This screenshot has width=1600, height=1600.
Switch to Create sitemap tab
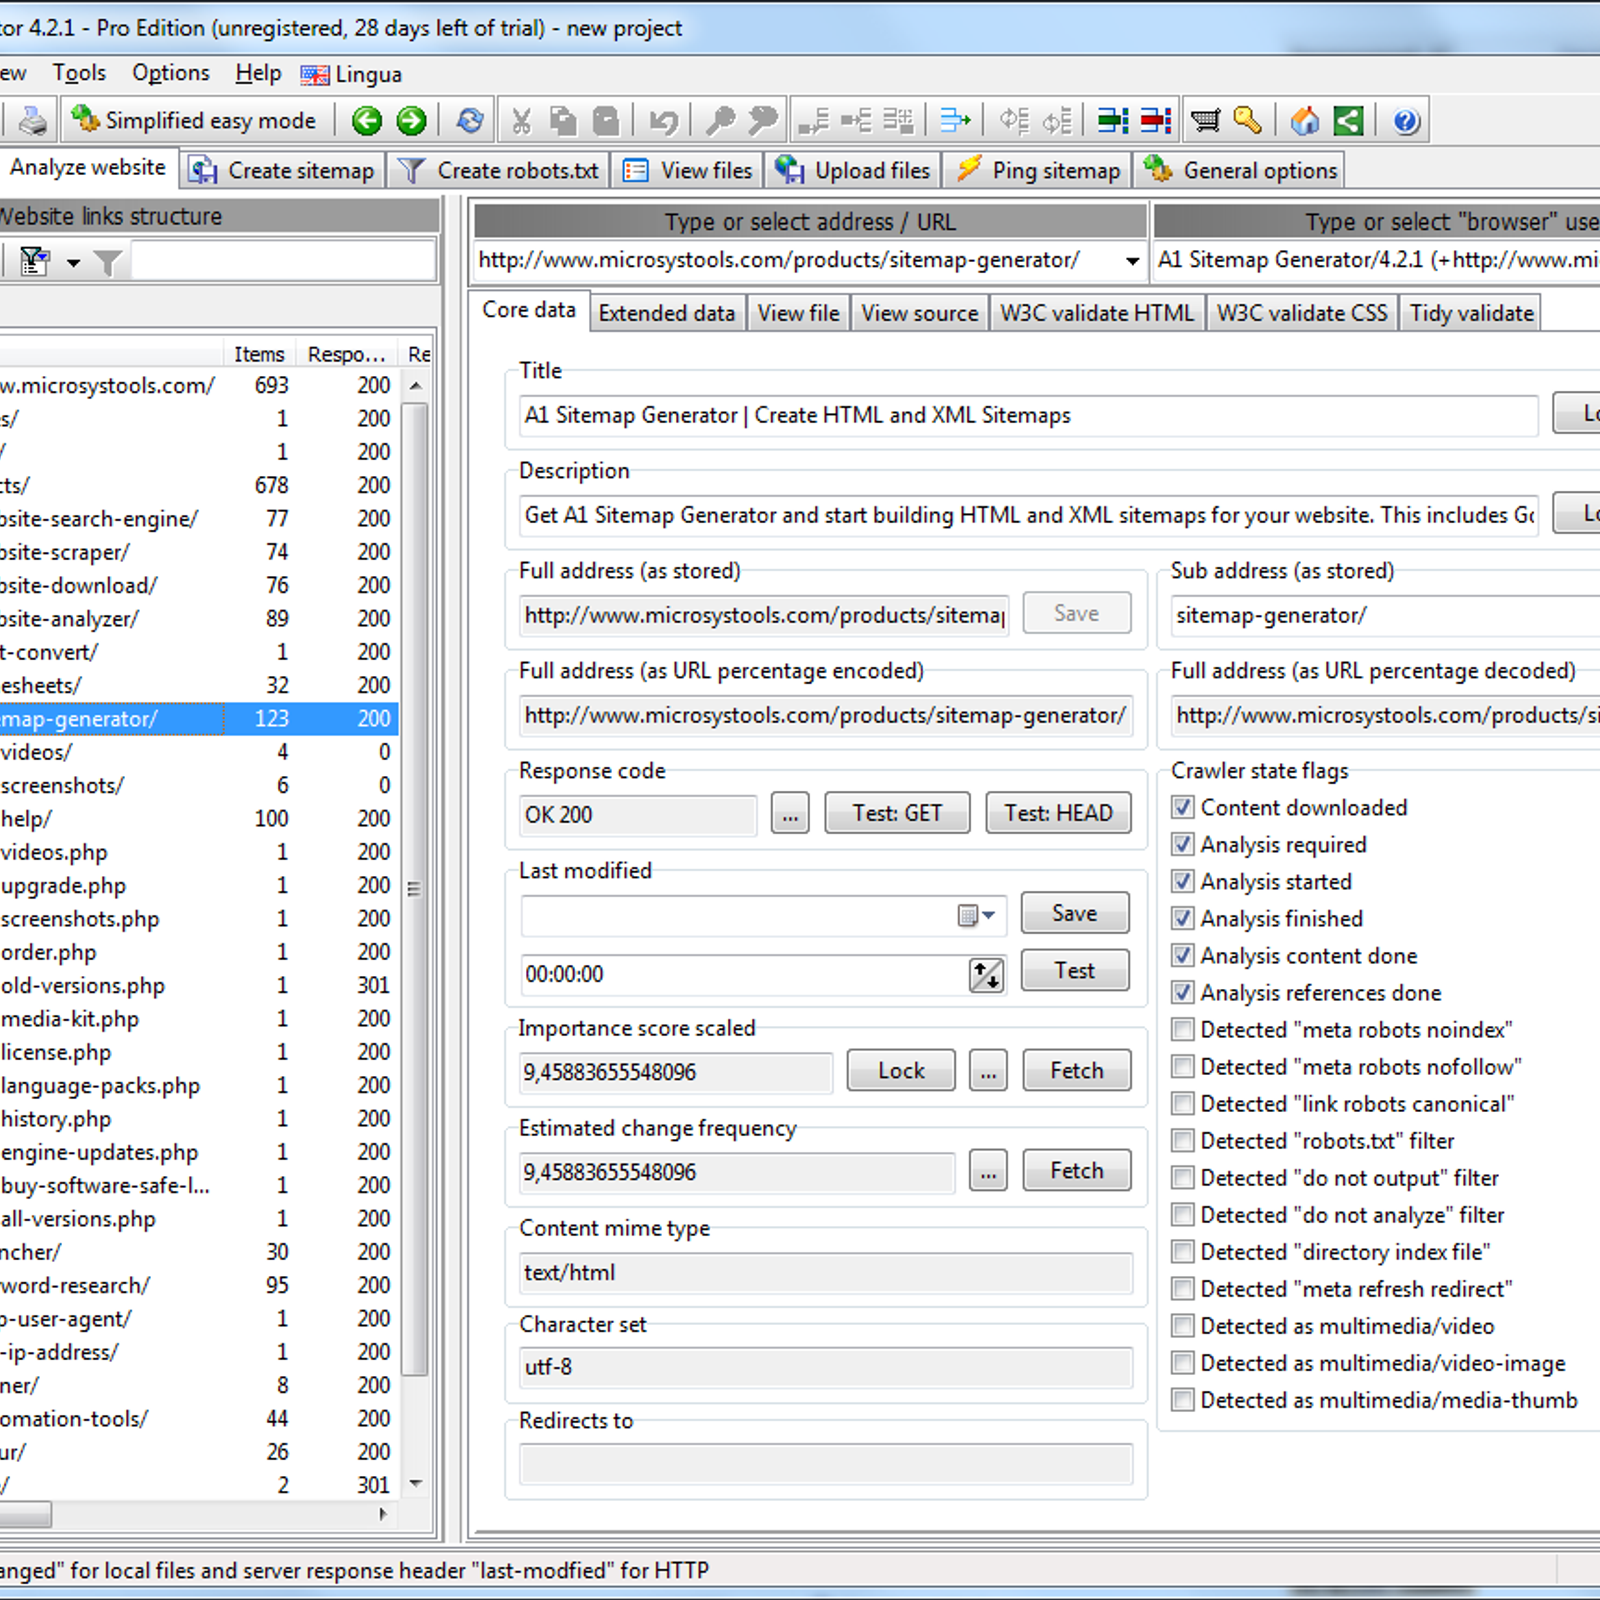point(283,171)
